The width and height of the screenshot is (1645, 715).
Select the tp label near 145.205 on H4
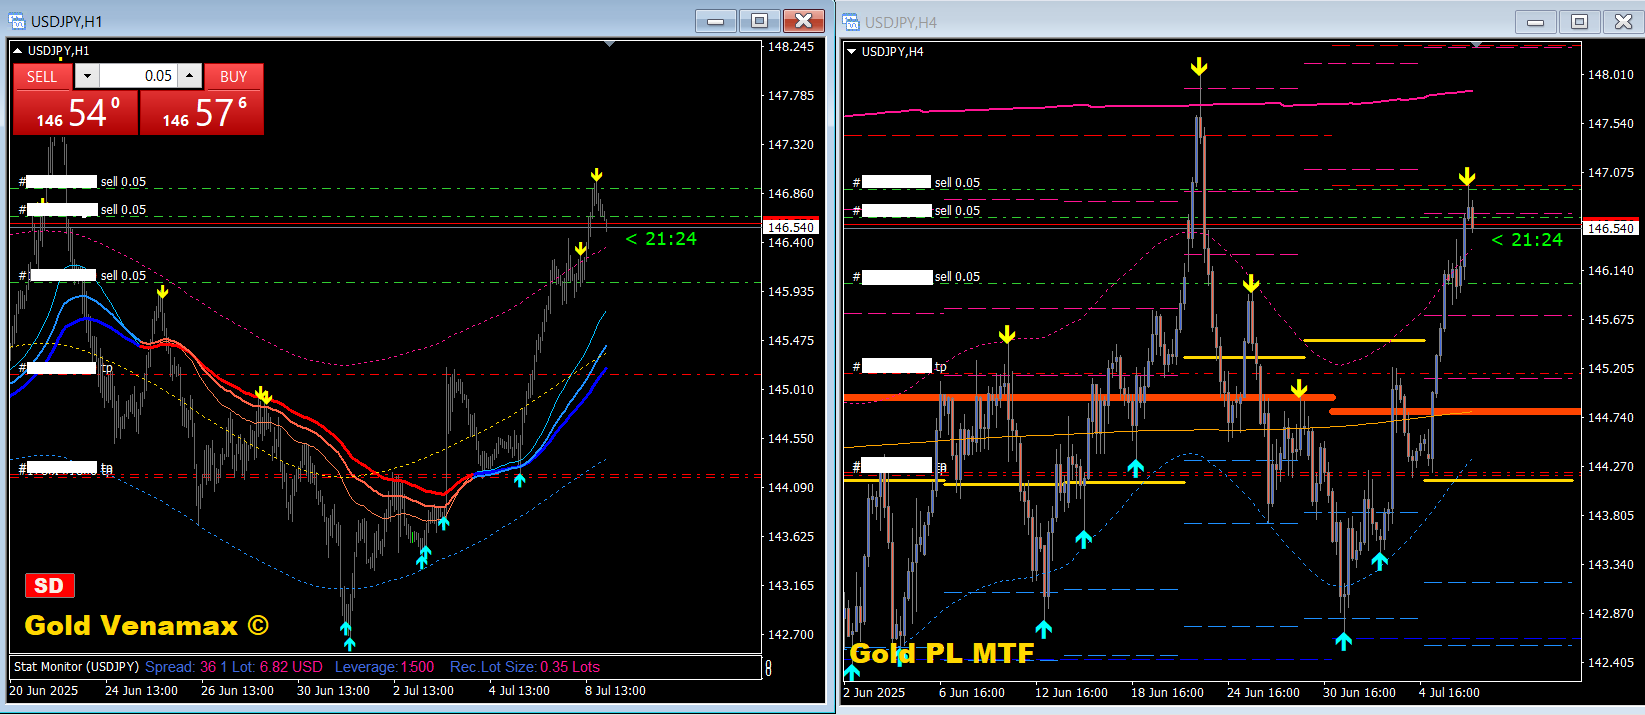pos(940,366)
